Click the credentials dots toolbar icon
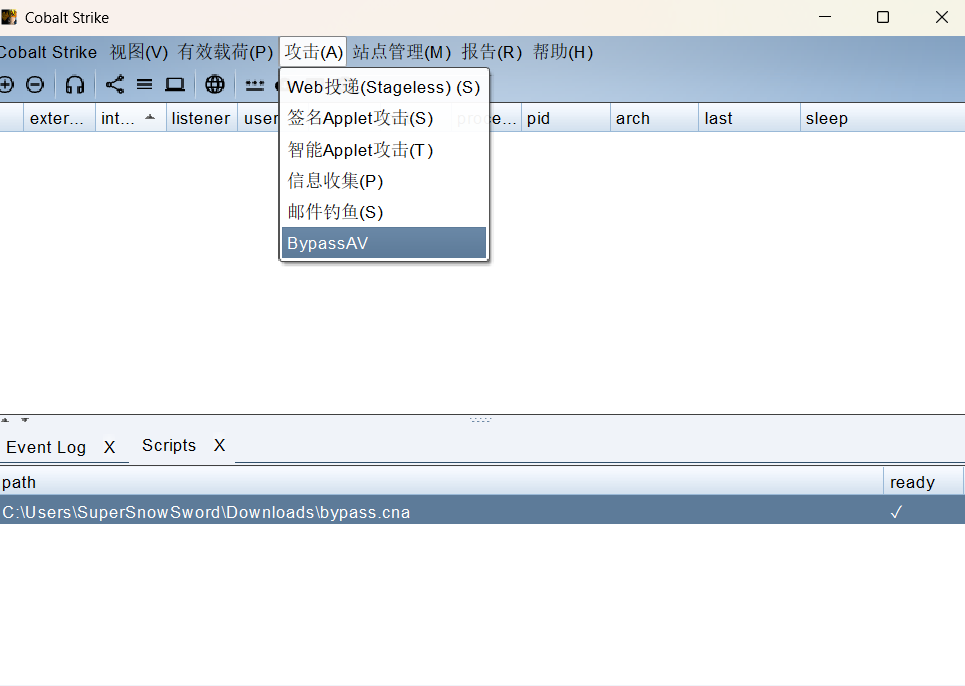 coord(255,85)
